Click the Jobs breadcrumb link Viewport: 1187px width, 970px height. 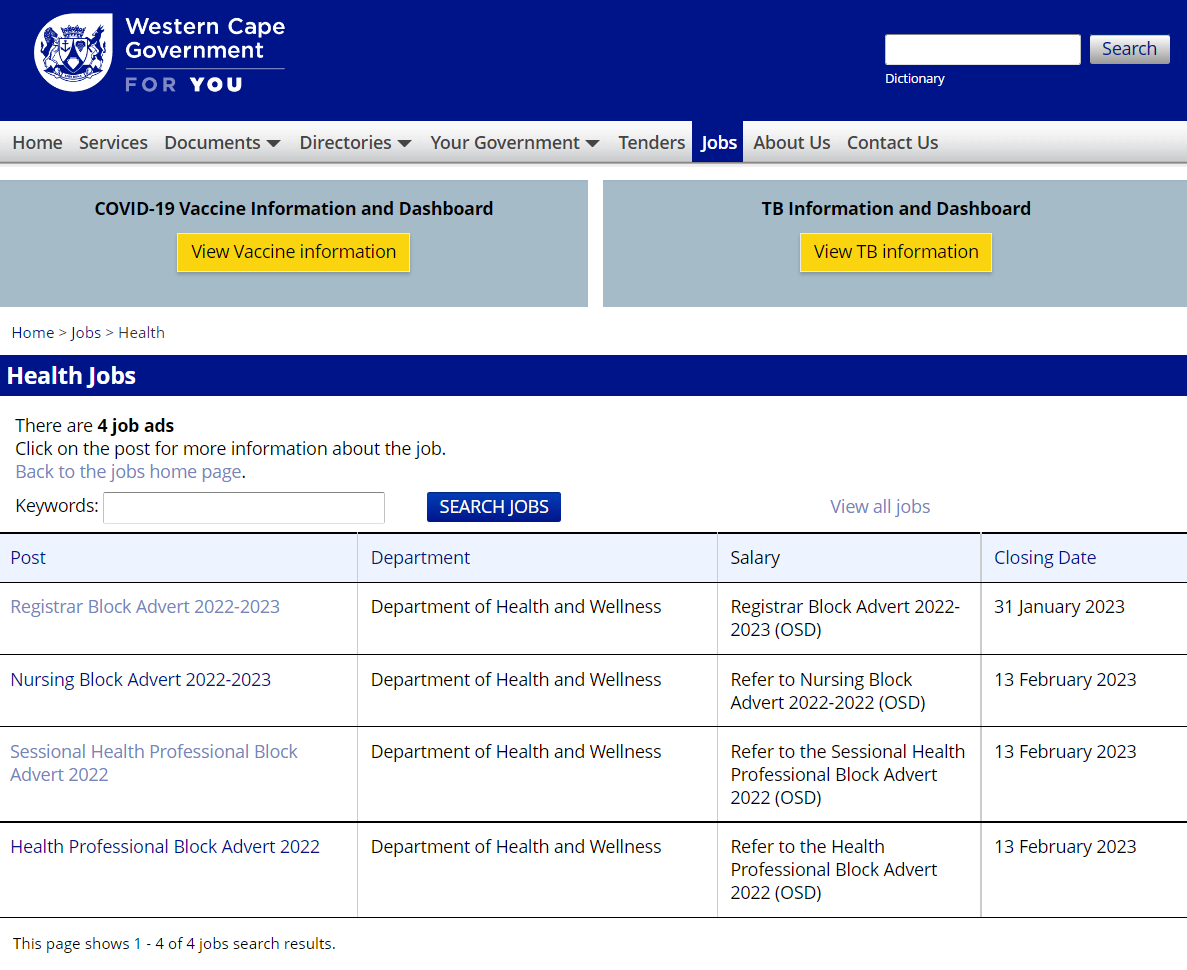point(86,333)
